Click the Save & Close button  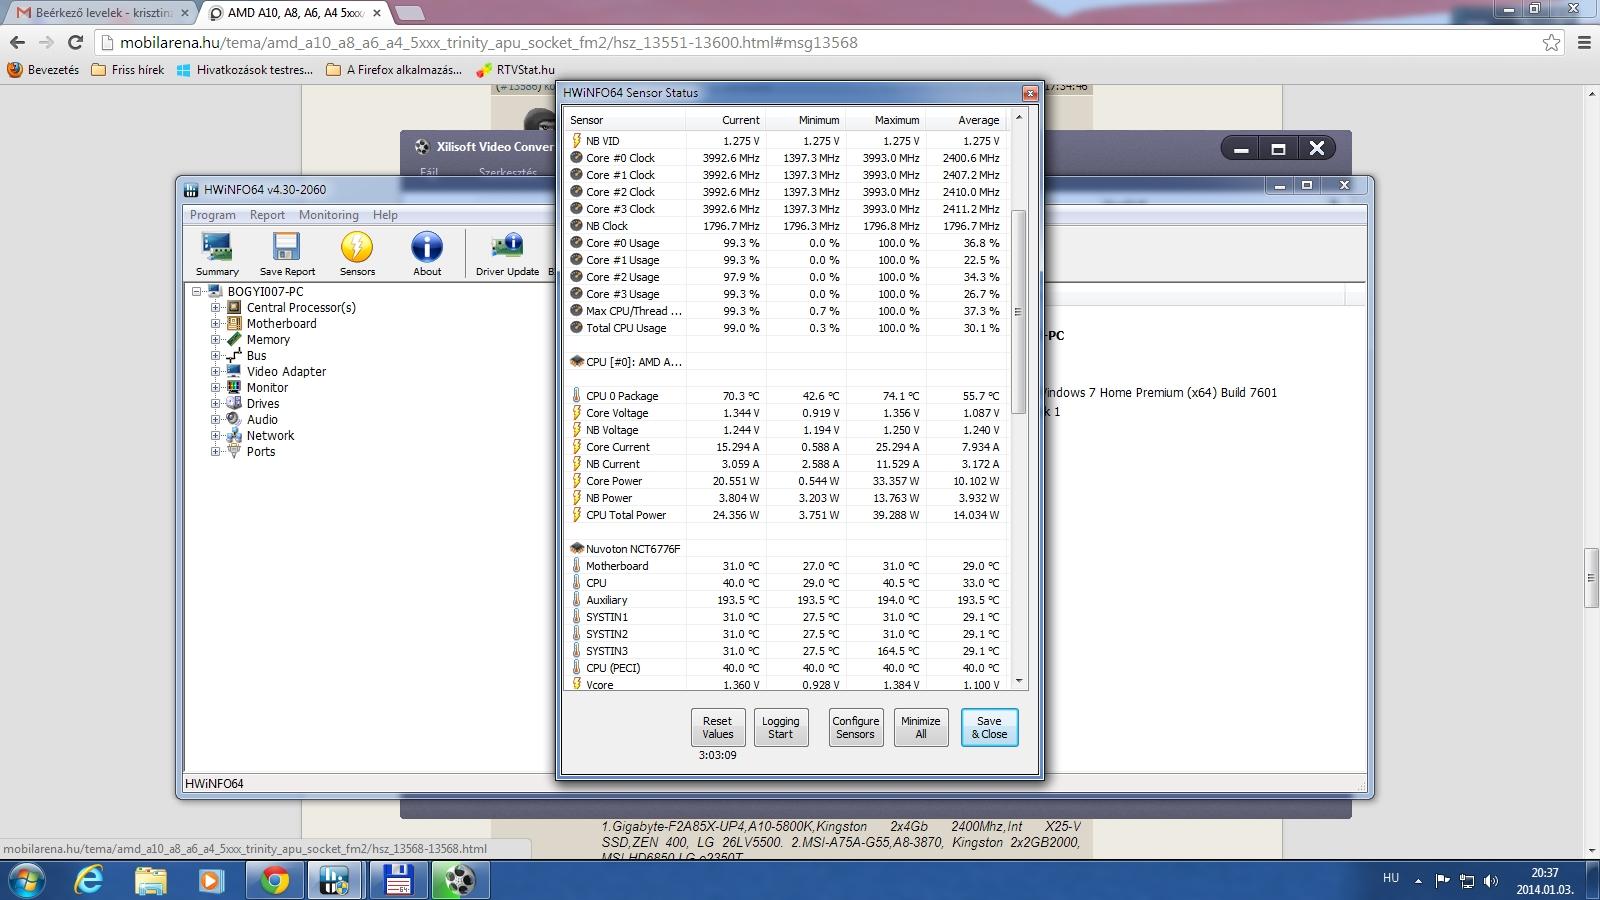[x=989, y=727]
